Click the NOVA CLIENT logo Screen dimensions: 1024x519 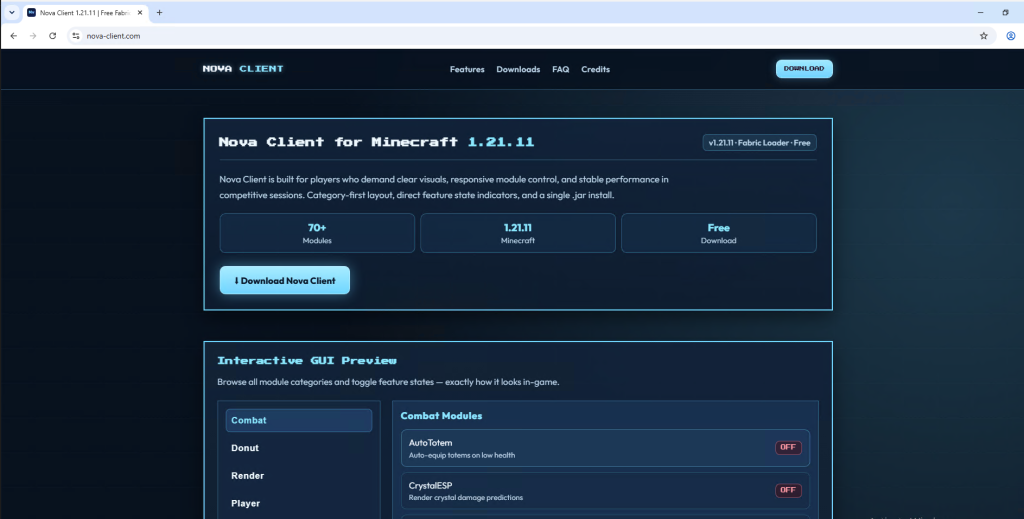point(243,69)
